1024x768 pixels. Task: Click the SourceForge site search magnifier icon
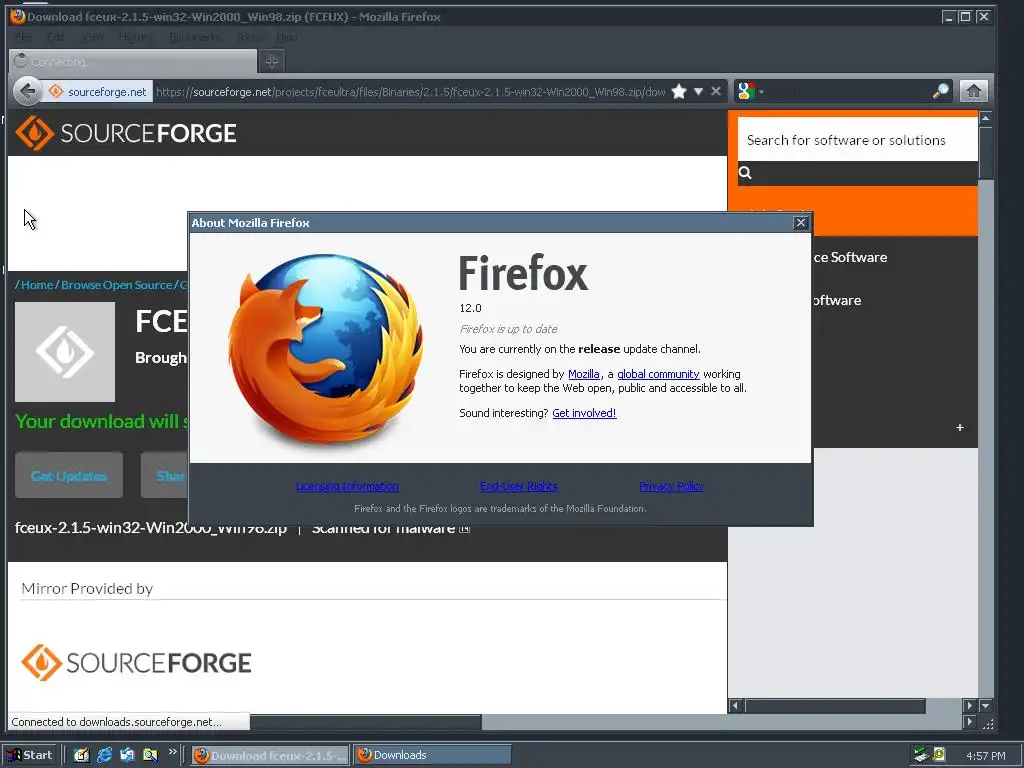tap(745, 172)
